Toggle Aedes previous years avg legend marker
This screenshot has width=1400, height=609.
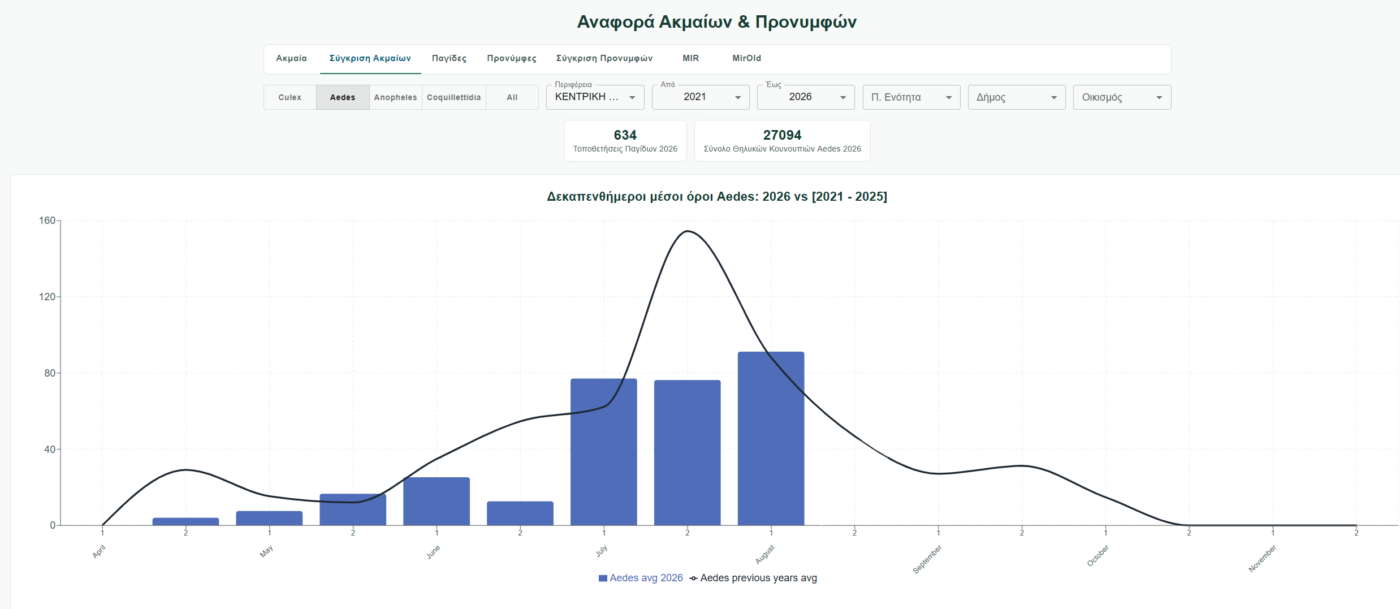click(694, 578)
